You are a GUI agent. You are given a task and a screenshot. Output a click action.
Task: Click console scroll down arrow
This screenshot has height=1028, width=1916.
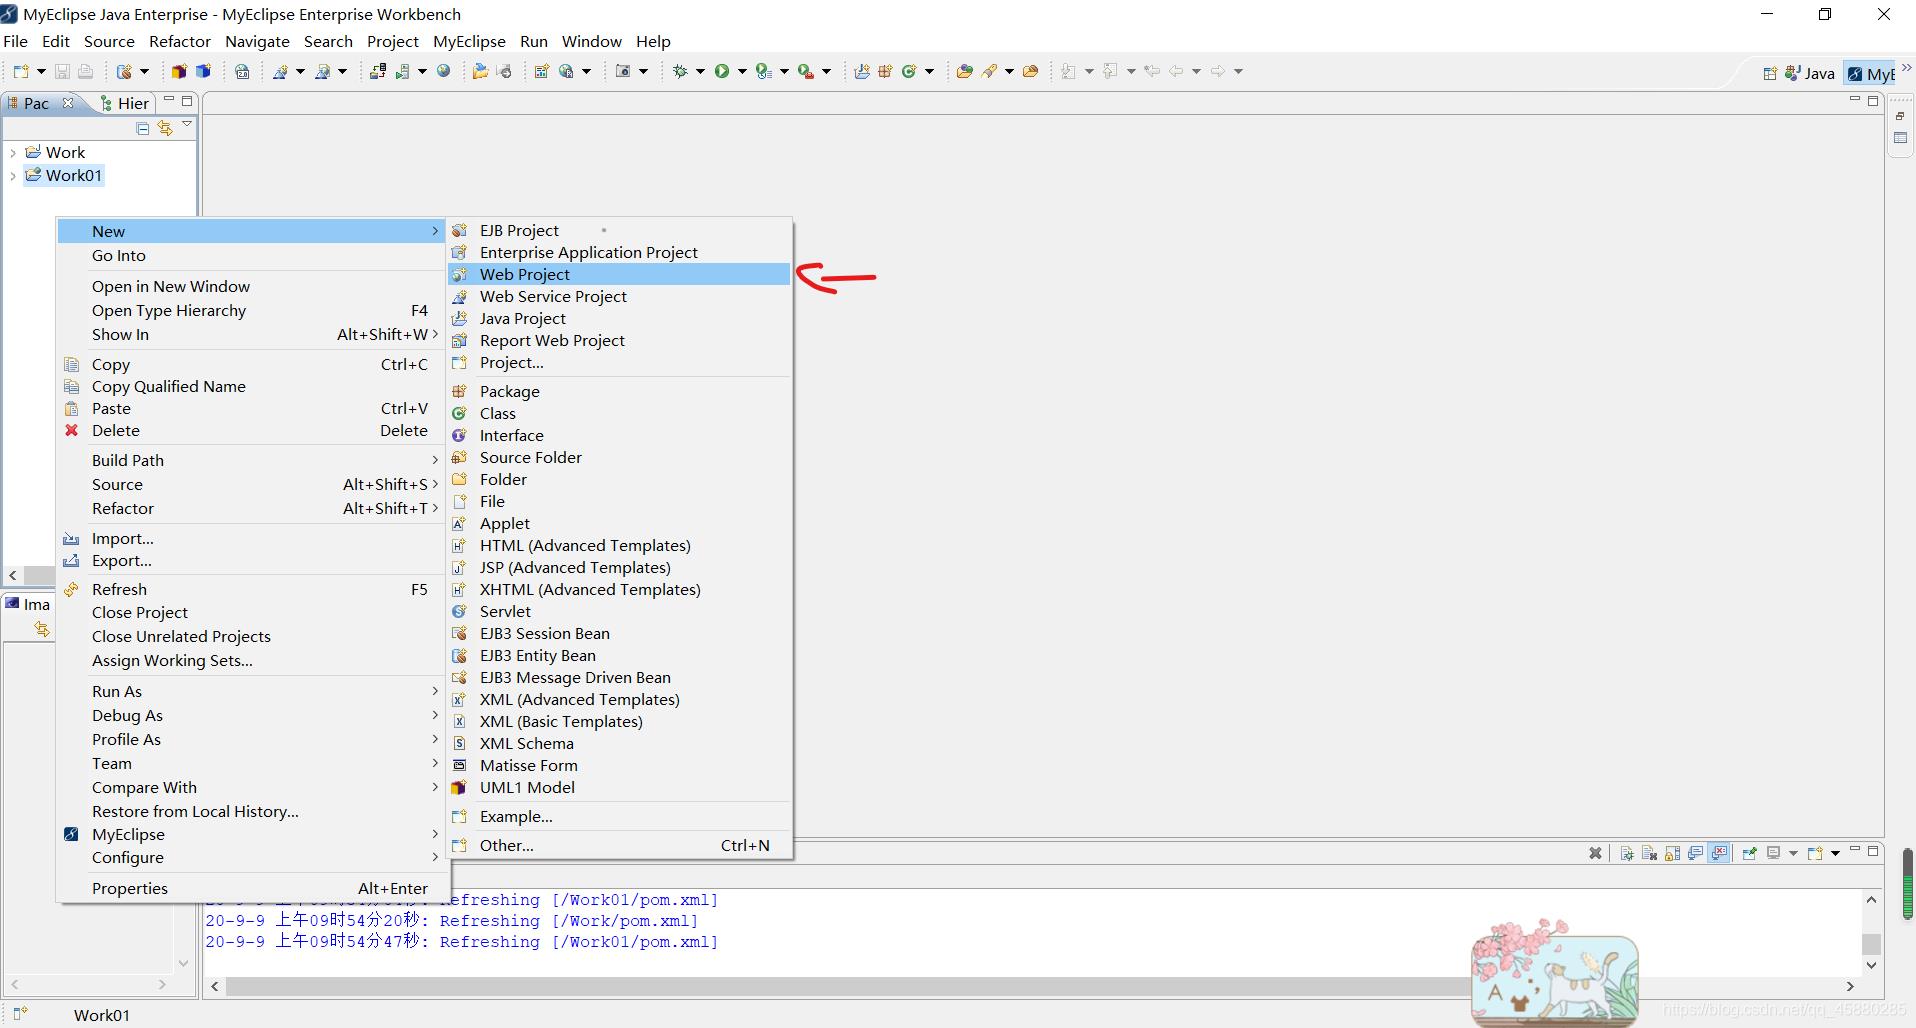(x=1871, y=965)
